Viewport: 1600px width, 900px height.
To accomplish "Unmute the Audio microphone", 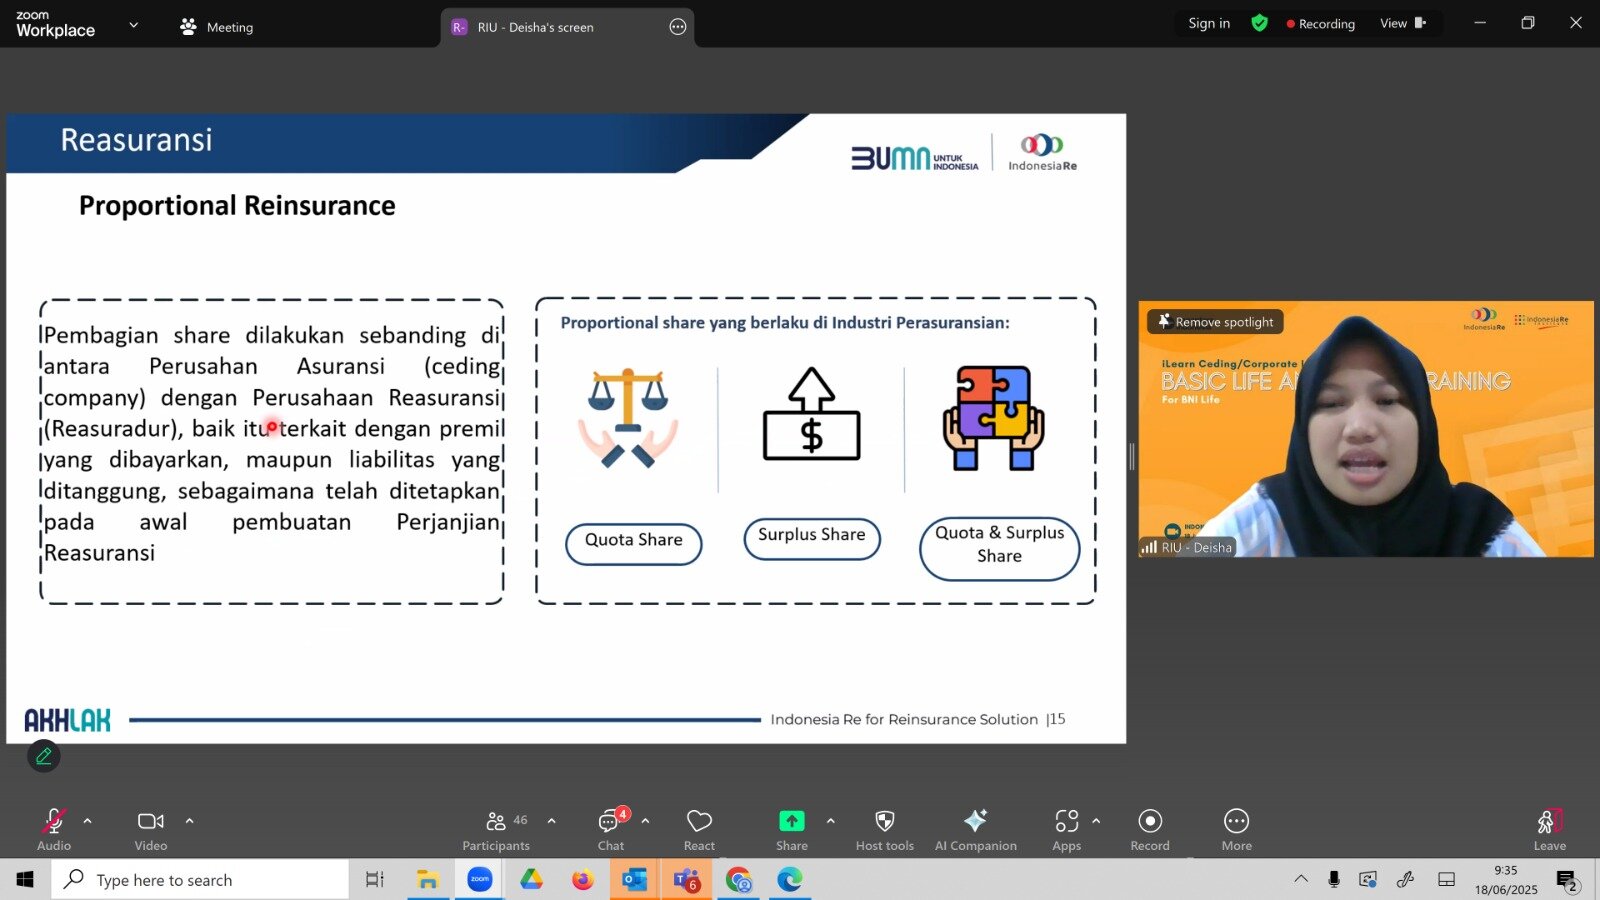I will click(54, 829).
